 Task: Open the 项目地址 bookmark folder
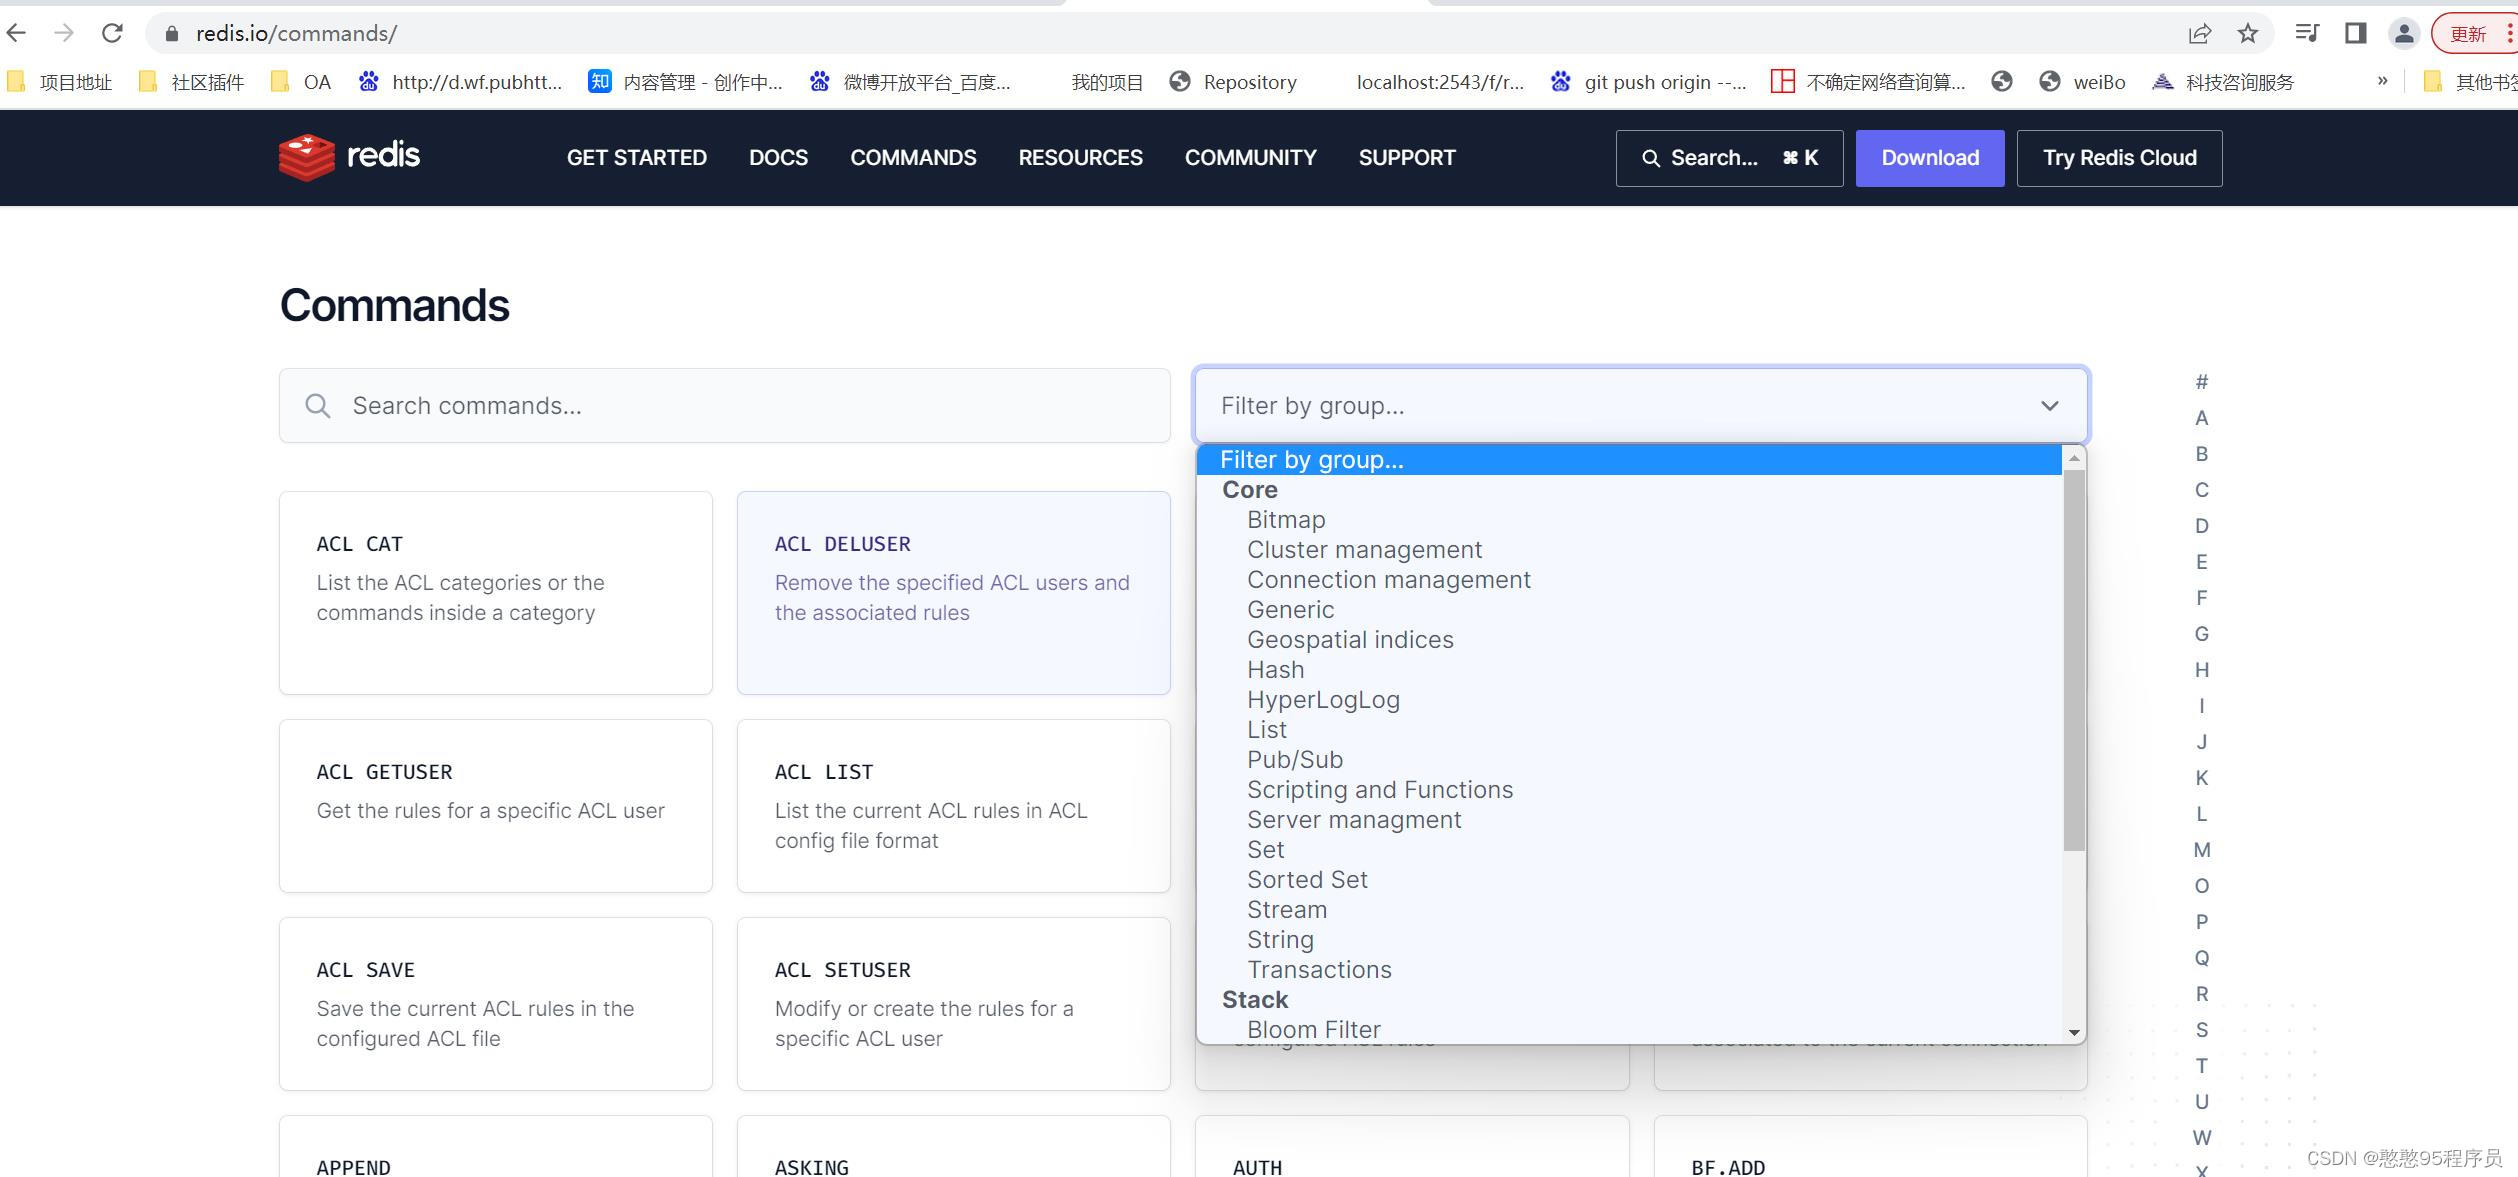coord(60,82)
